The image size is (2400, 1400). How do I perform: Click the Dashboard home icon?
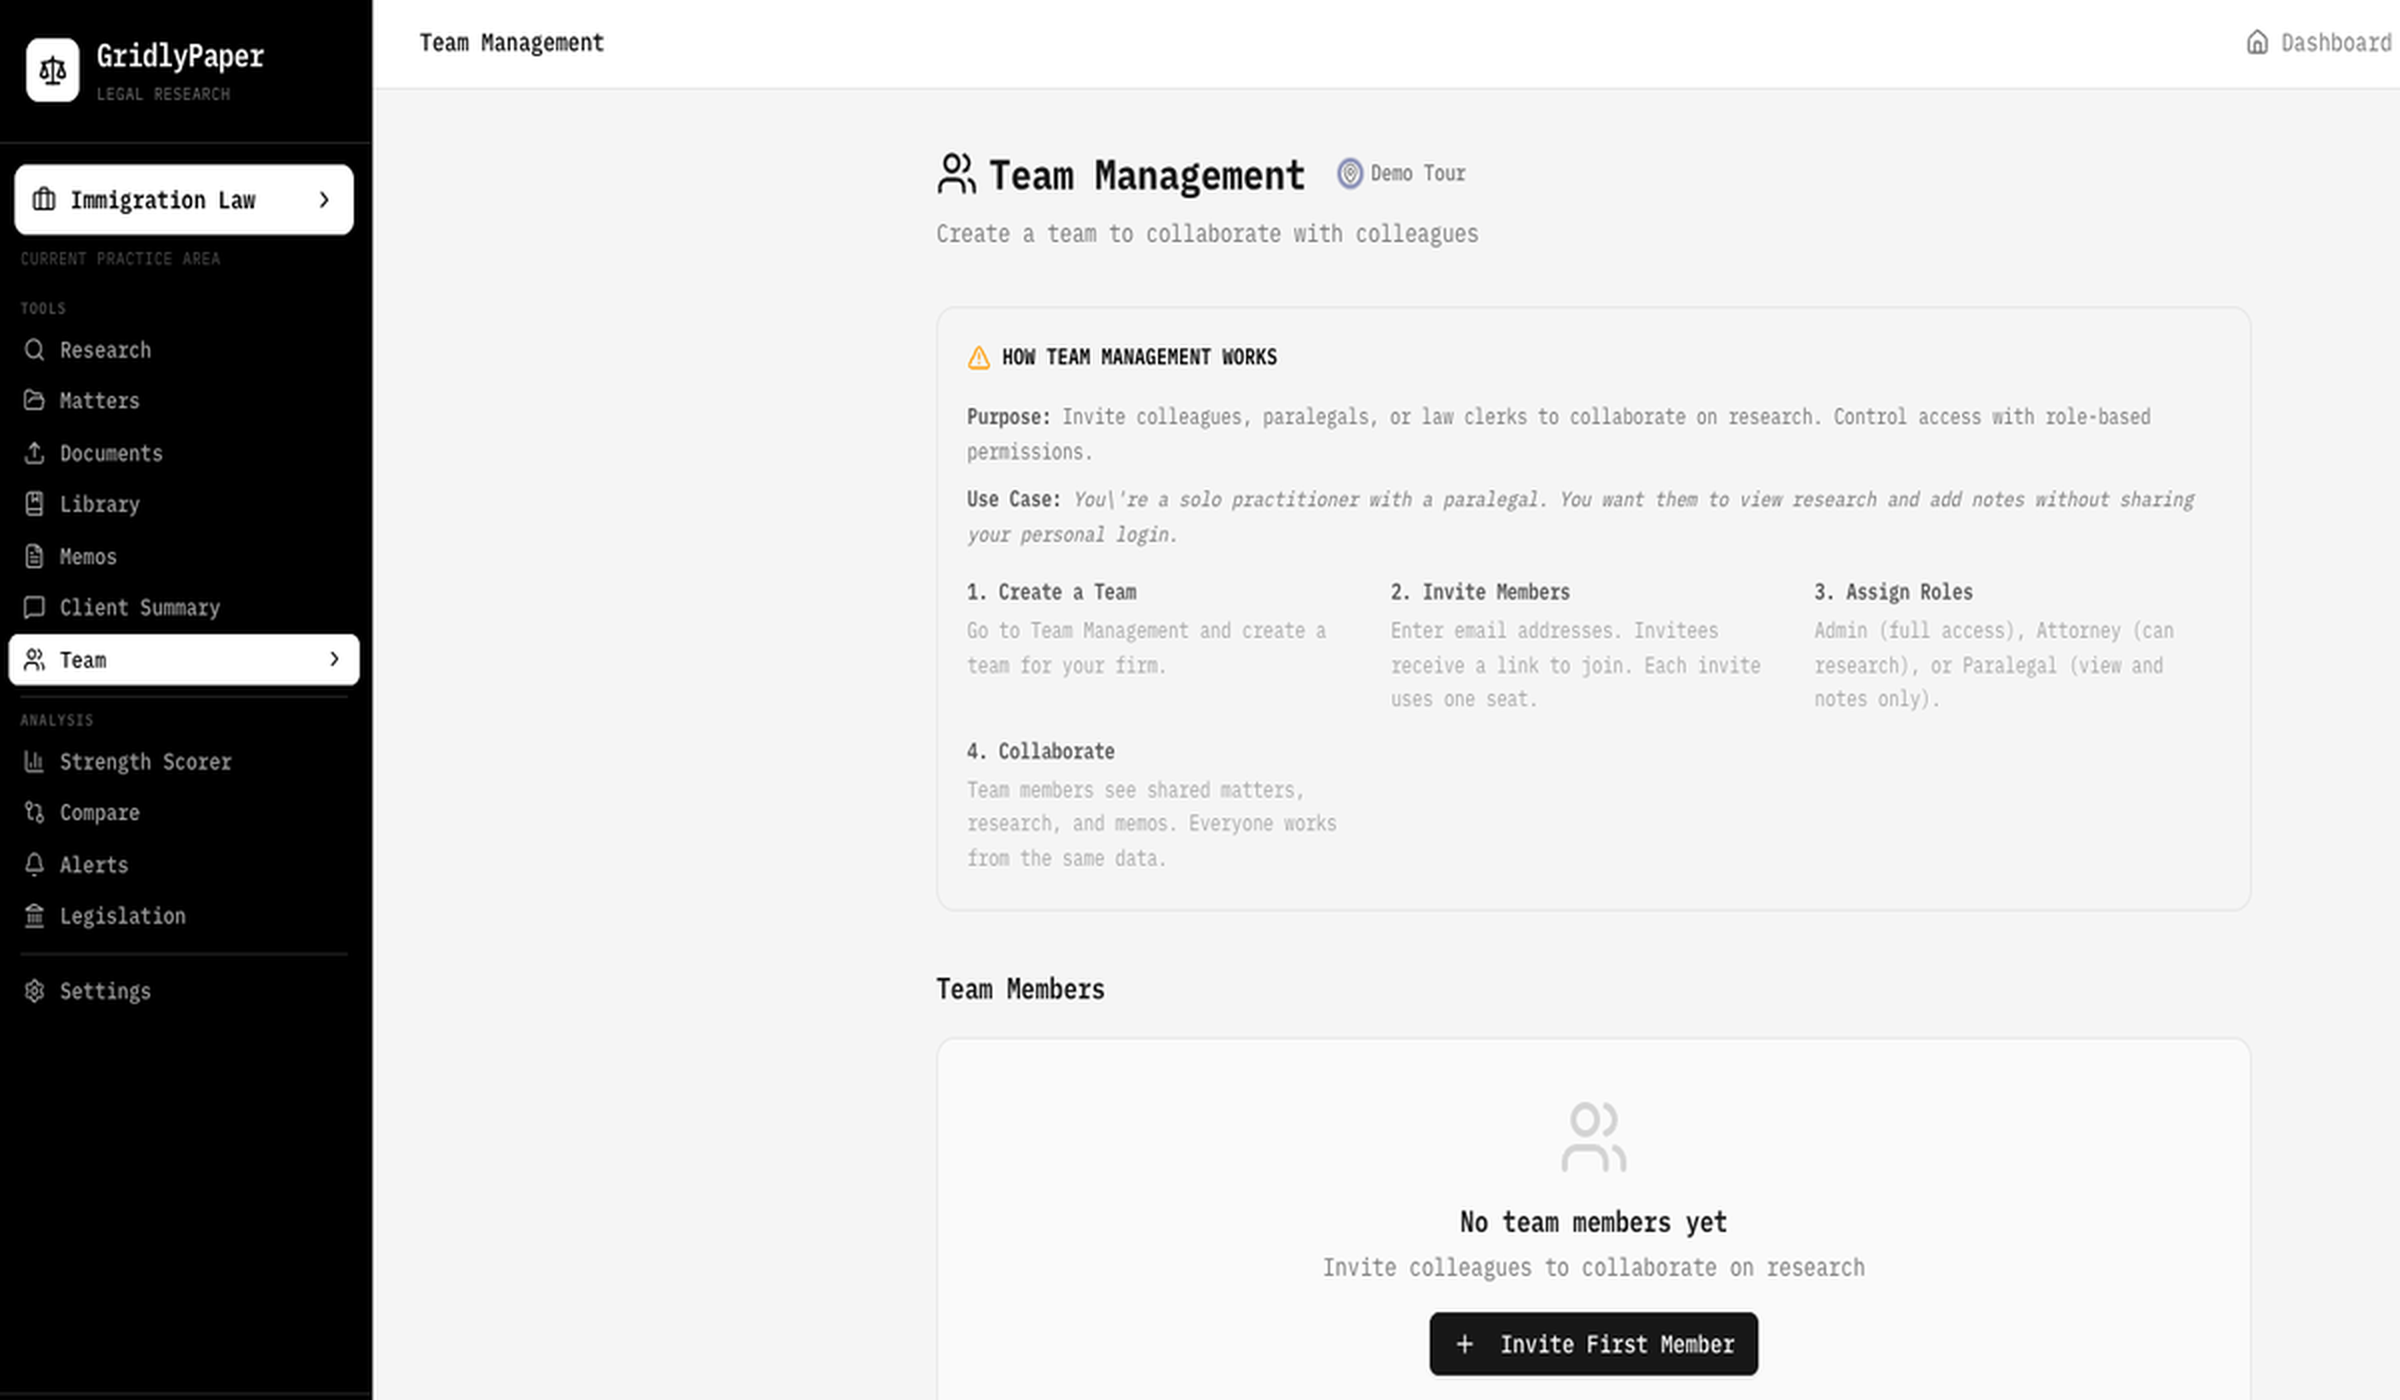pyautogui.click(x=2257, y=42)
